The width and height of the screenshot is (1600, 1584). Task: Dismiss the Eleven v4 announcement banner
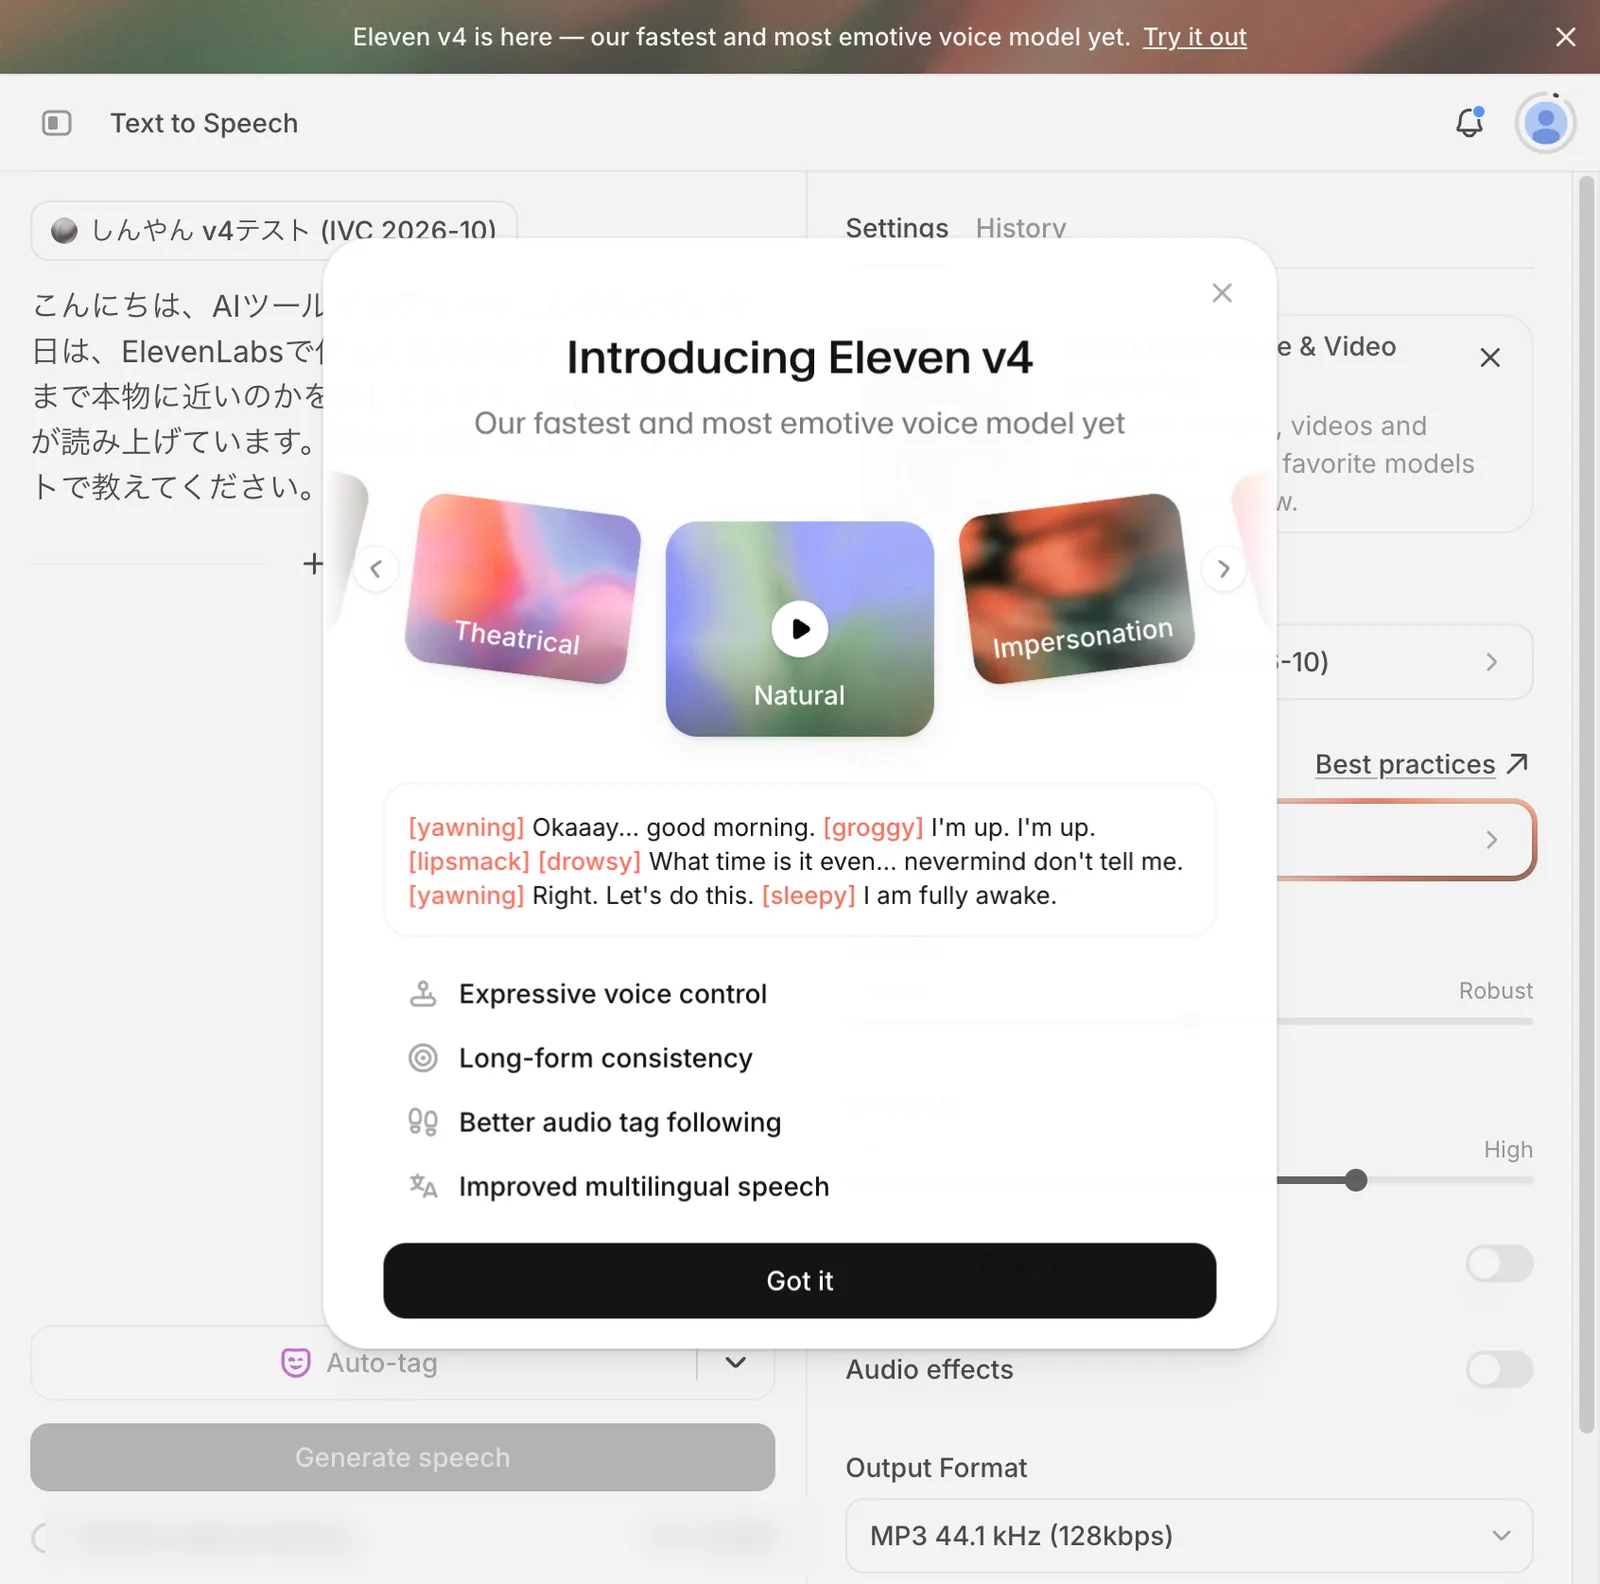click(1565, 37)
